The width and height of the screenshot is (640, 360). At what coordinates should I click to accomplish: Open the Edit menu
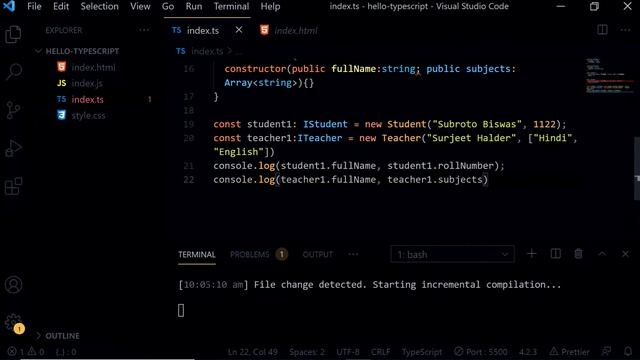click(x=61, y=7)
